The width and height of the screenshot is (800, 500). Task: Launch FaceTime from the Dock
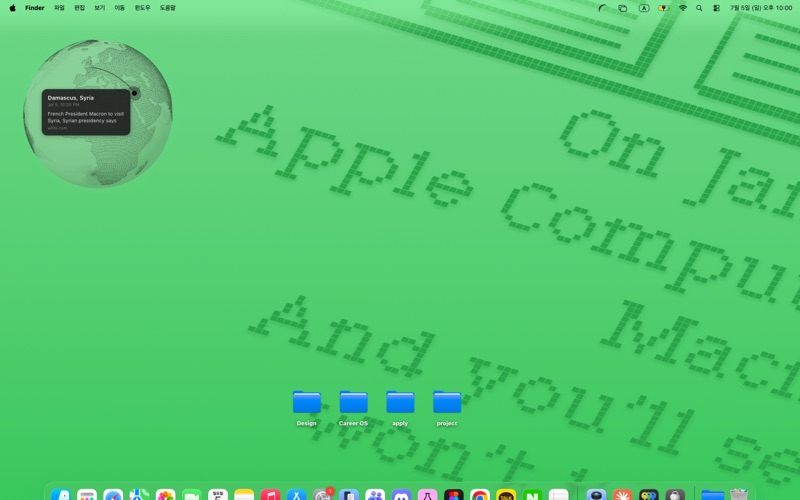(x=191, y=496)
